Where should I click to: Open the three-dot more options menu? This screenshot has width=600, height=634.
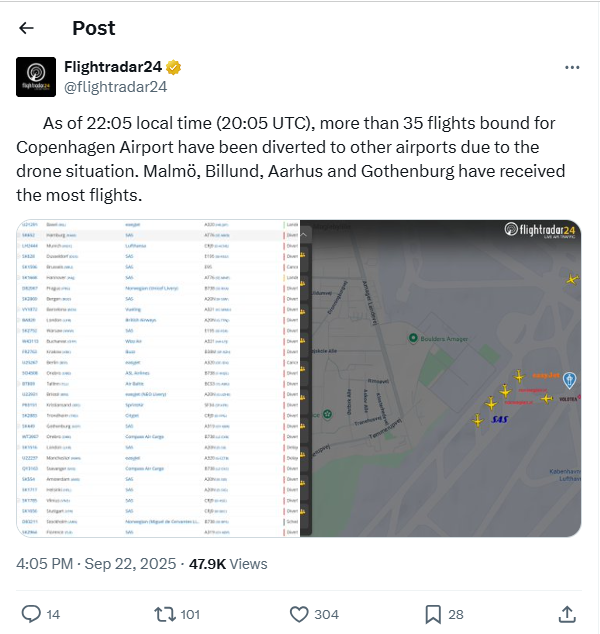(x=572, y=68)
